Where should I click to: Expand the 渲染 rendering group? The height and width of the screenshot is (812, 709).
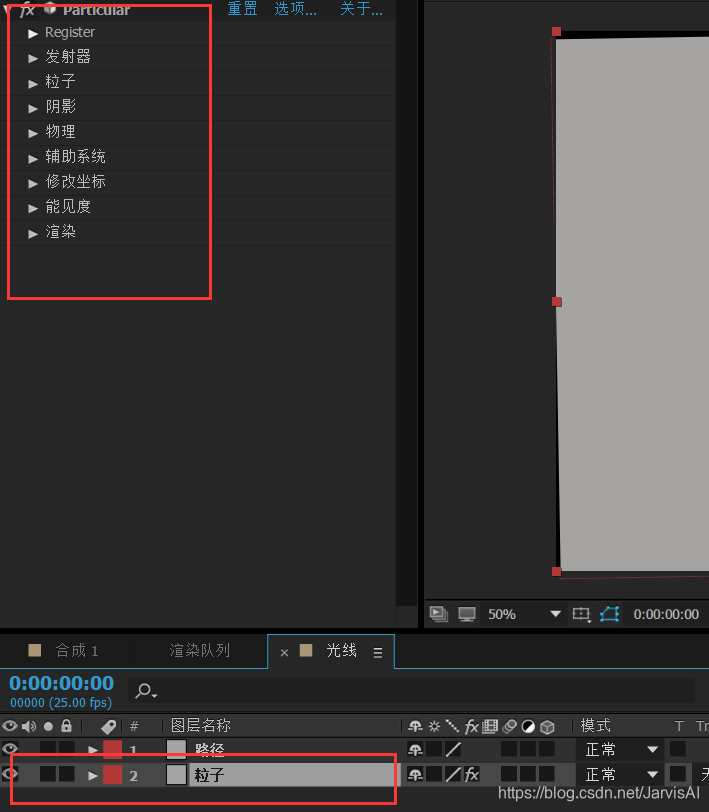tap(33, 234)
